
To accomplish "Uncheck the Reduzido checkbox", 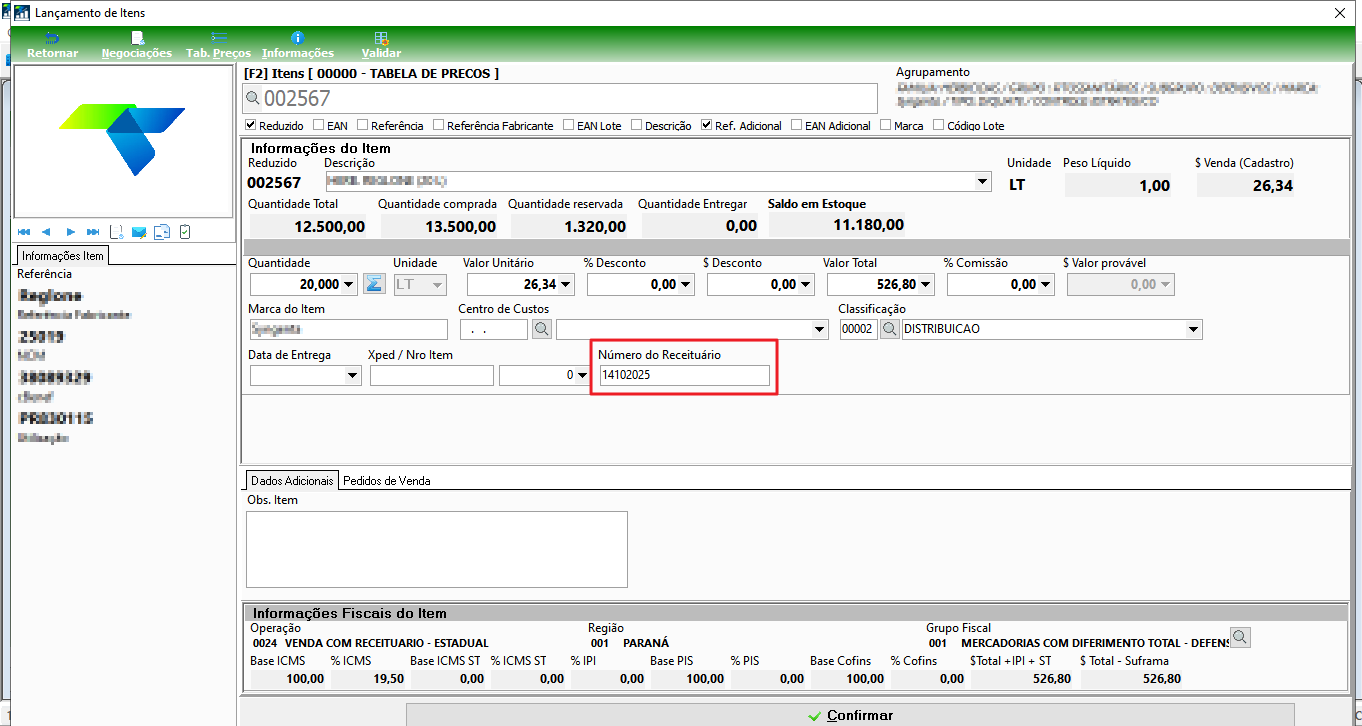I will tap(251, 126).
